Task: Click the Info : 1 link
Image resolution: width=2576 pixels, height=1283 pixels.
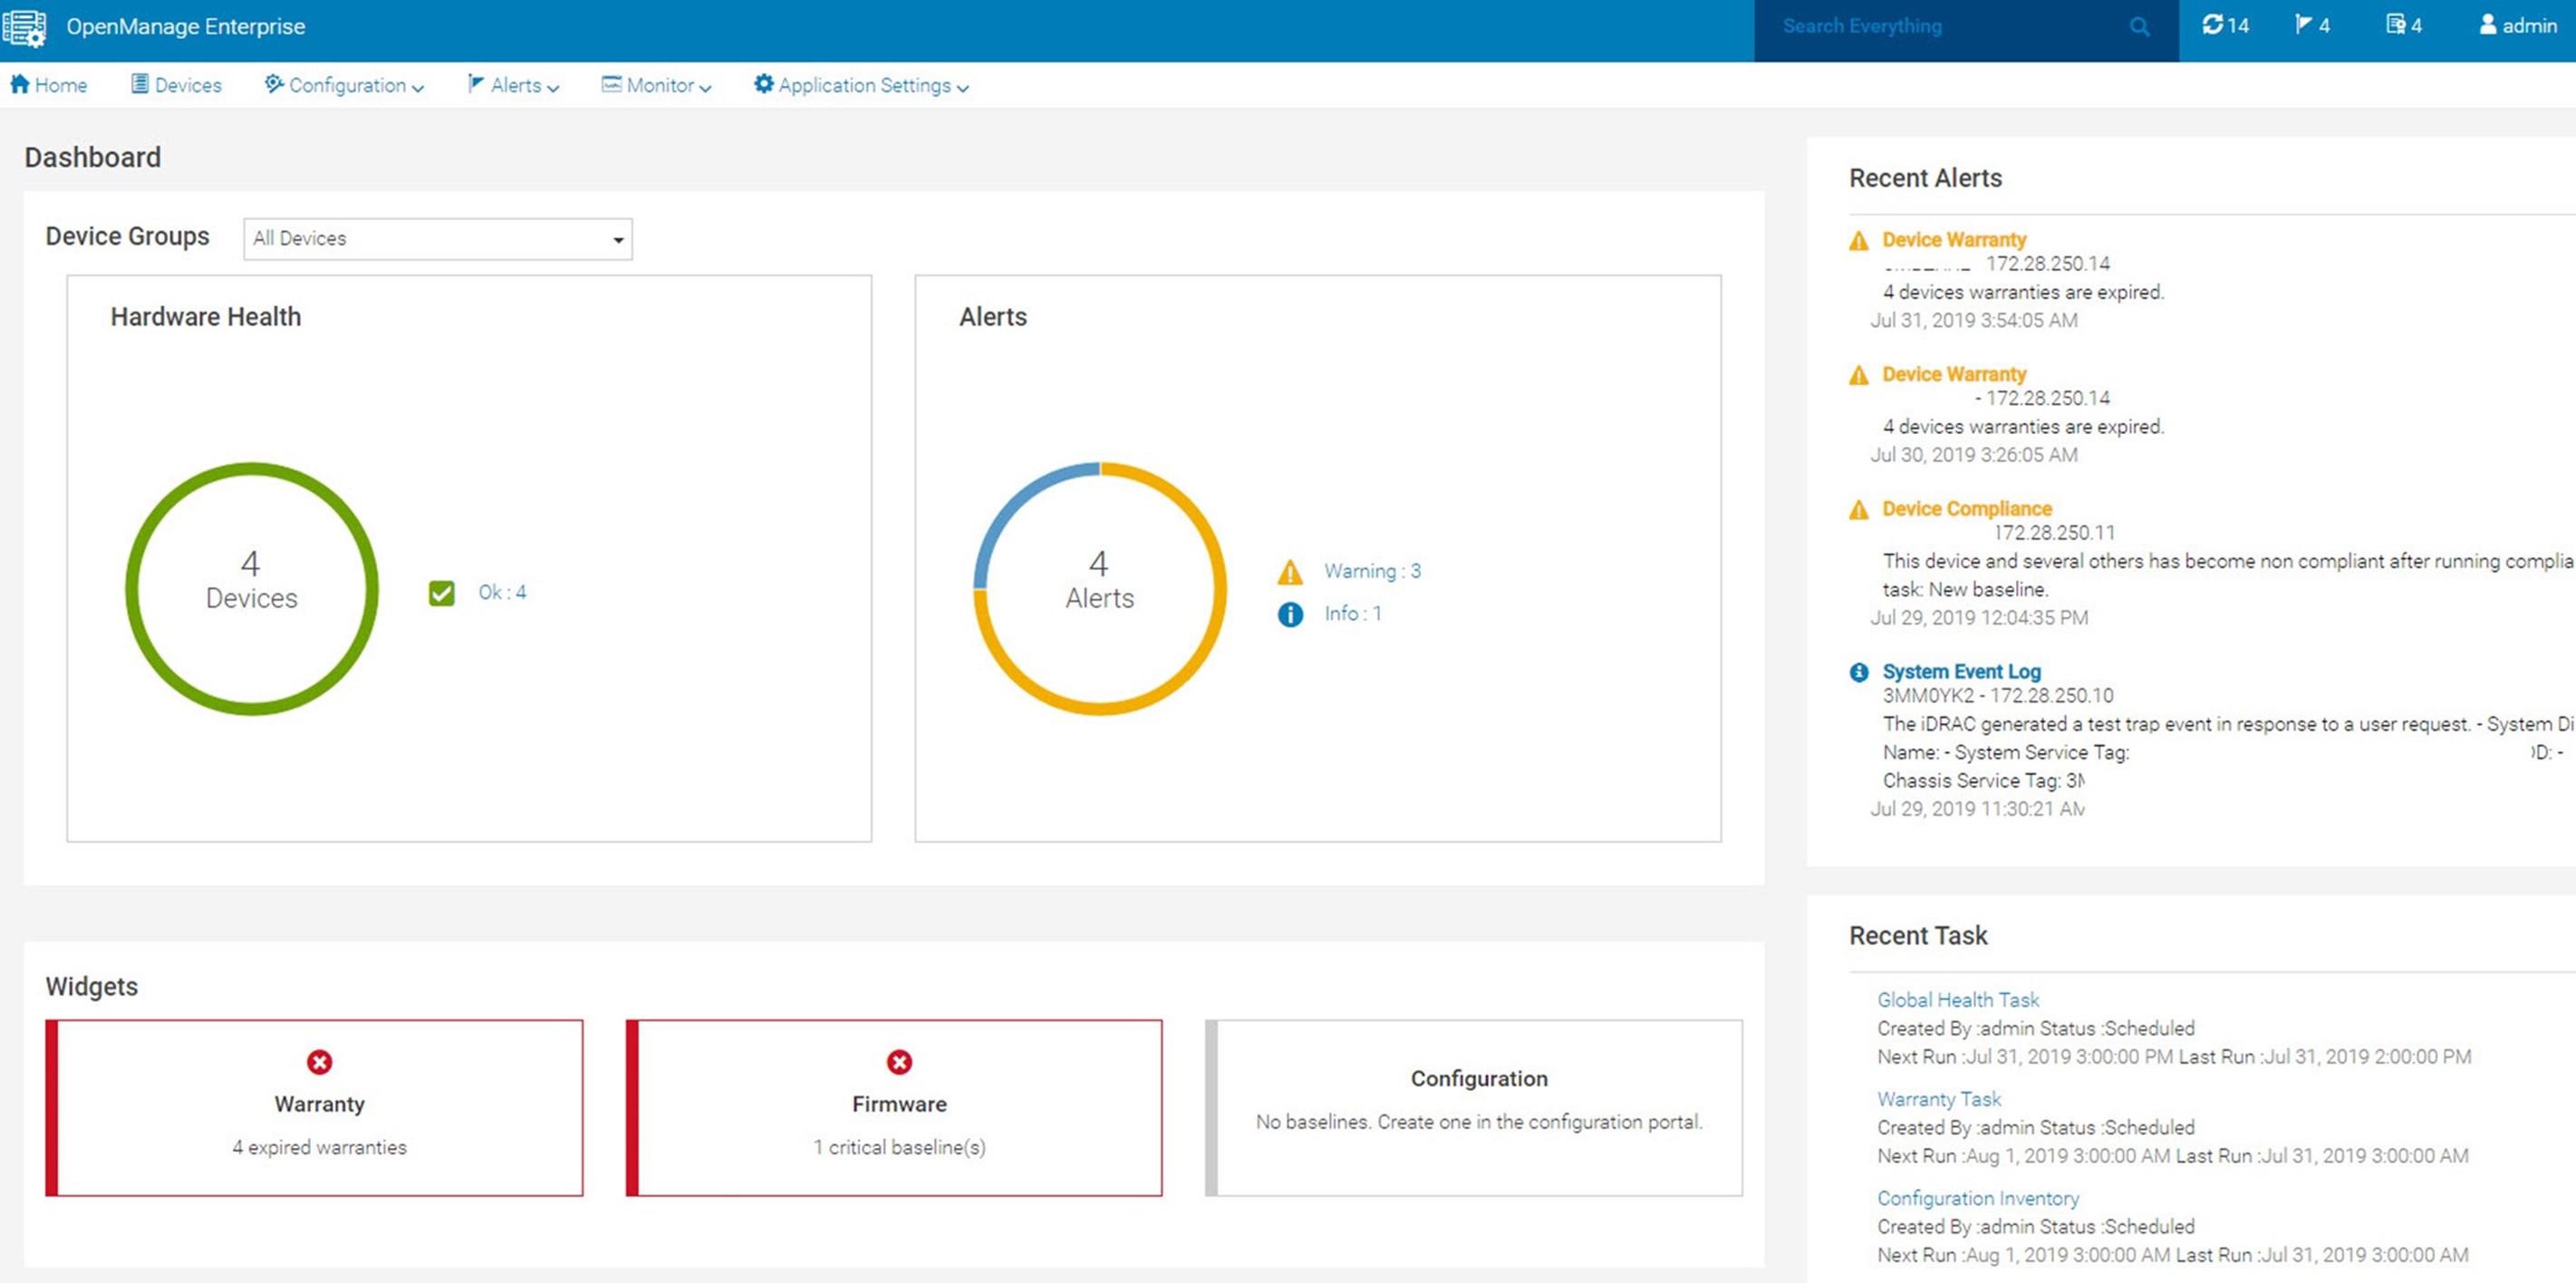Action: coord(1352,613)
